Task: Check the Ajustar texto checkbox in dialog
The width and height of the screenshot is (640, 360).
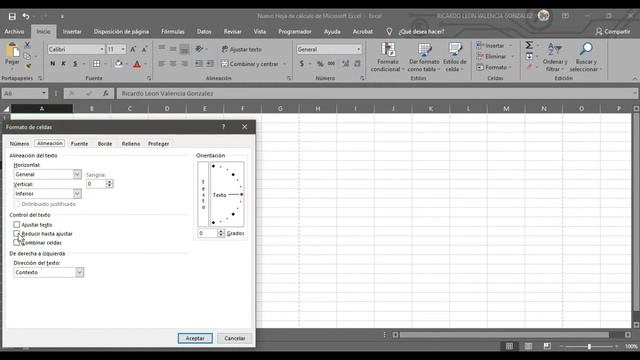Action: click(16, 224)
